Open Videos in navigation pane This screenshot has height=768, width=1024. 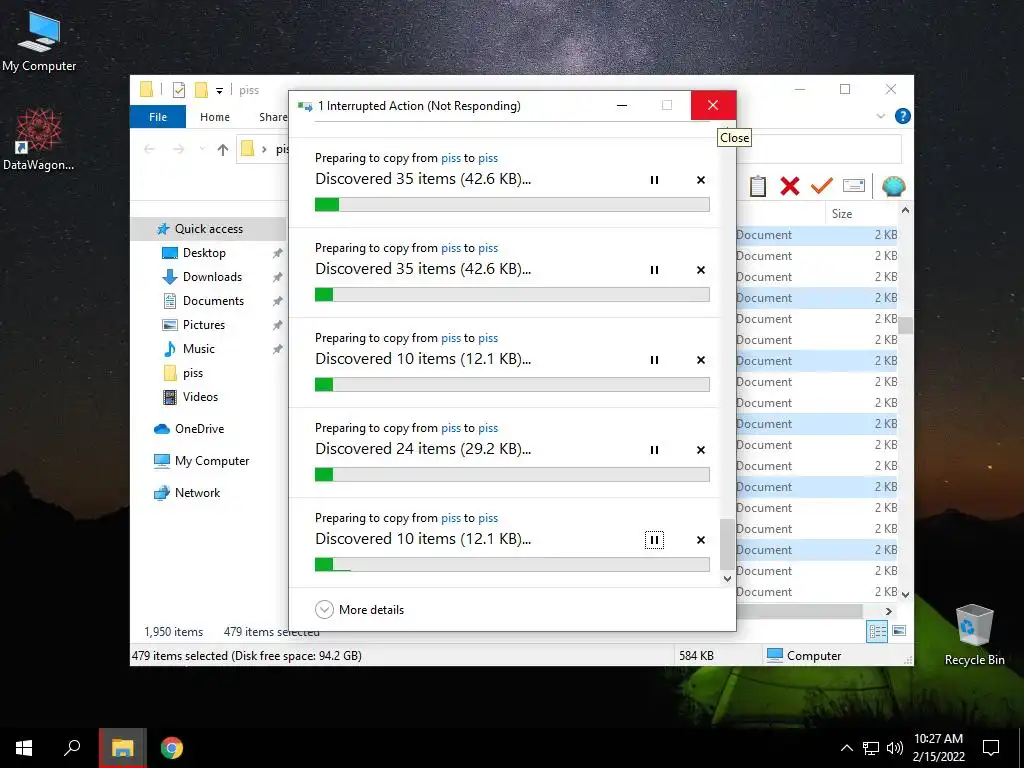tap(200, 397)
